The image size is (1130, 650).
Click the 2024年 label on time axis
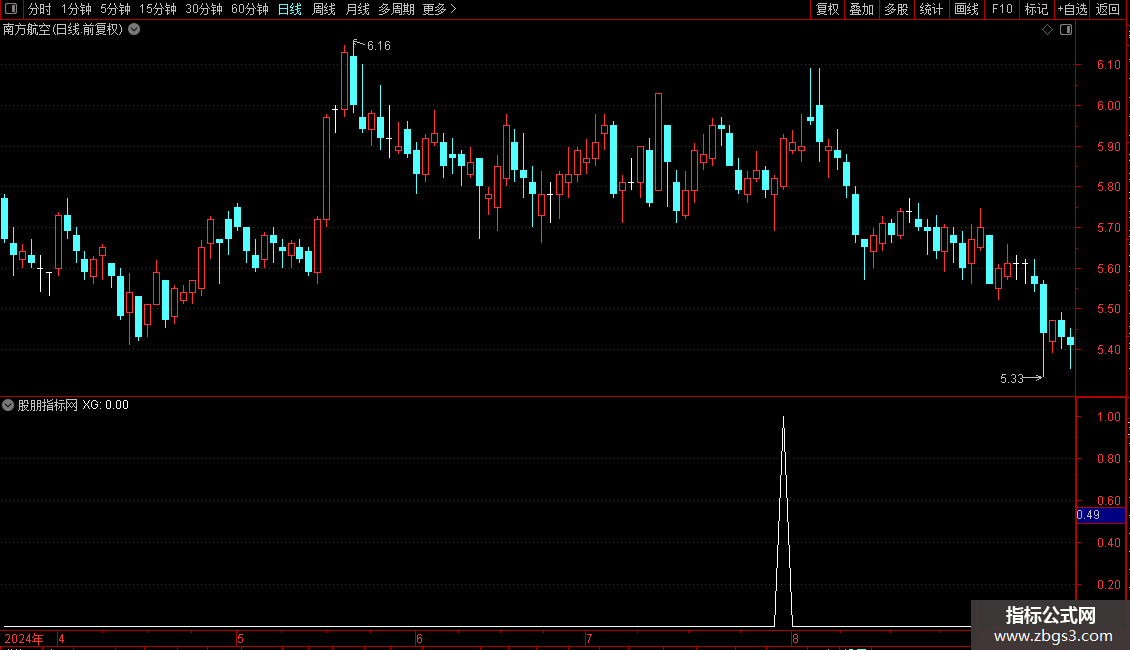pyautogui.click(x=24, y=638)
